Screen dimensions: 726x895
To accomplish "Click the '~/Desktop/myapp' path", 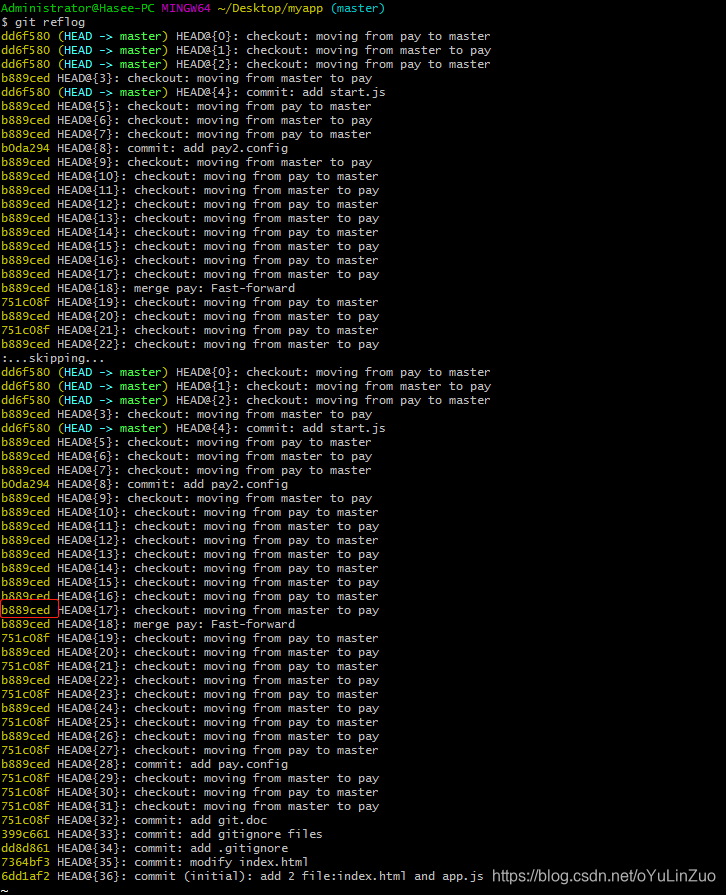I will click(x=270, y=9).
